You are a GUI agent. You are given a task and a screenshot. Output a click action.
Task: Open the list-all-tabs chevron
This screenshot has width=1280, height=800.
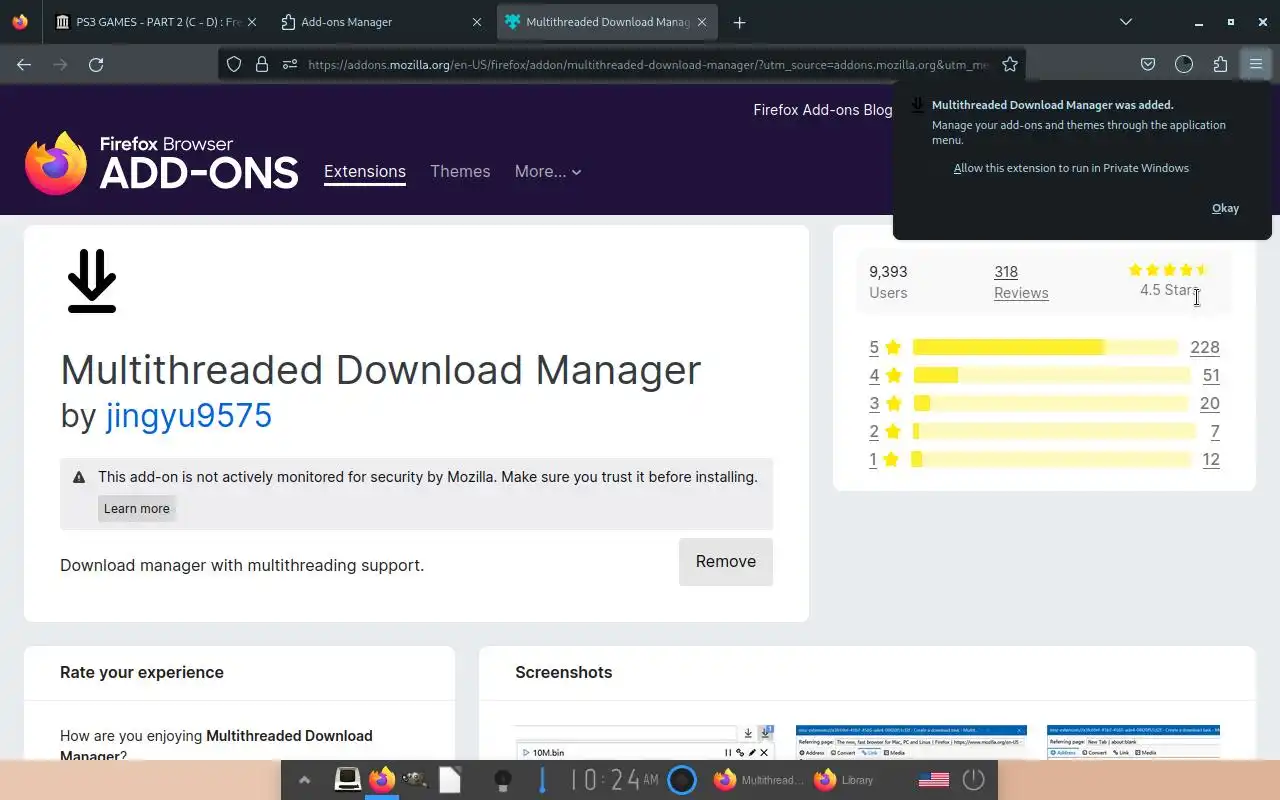coord(1126,22)
